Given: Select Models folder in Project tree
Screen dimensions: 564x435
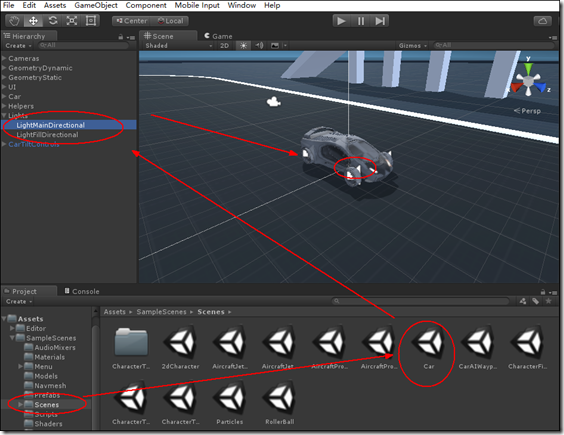Looking at the screenshot, I should click(x=46, y=376).
